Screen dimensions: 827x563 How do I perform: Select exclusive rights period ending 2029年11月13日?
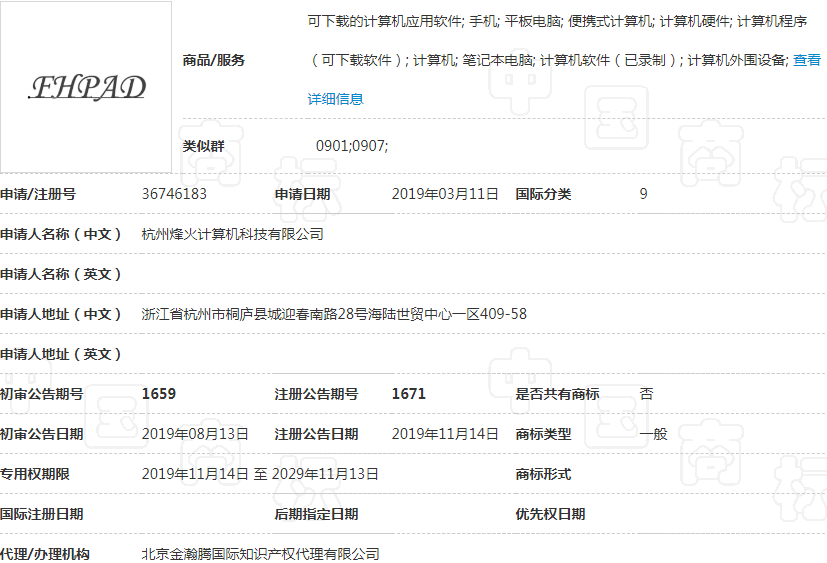coord(260,474)
